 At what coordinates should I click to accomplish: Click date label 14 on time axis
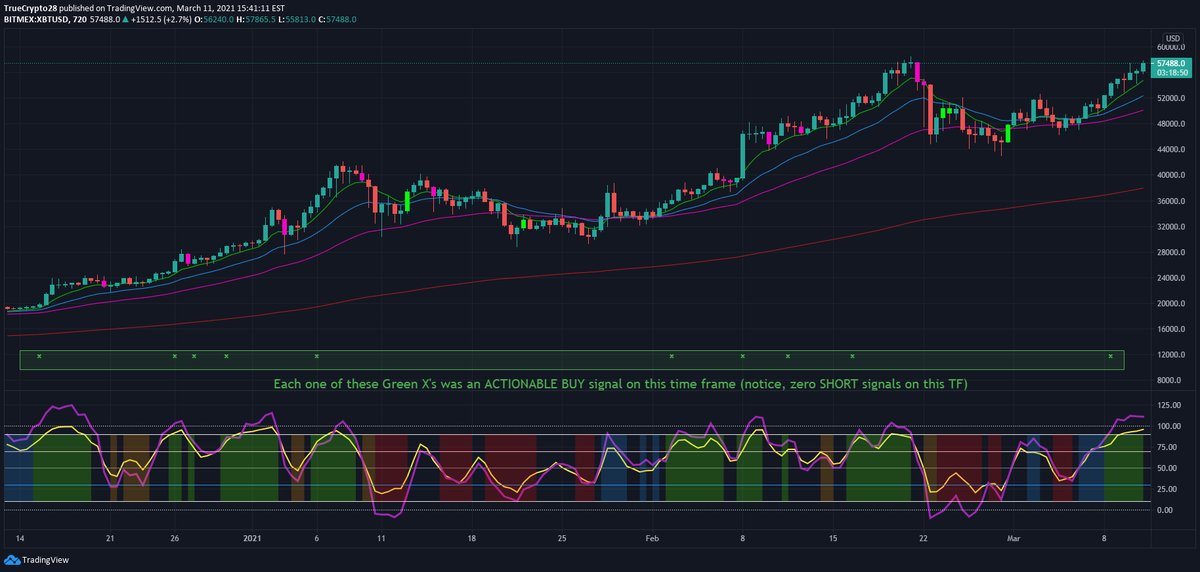pos(21,537)
